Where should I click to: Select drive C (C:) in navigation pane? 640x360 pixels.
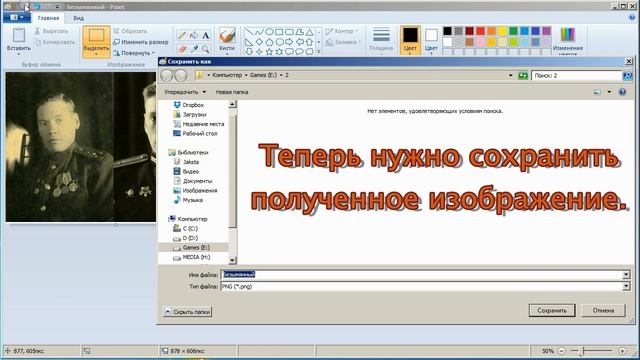pos(186,229)
